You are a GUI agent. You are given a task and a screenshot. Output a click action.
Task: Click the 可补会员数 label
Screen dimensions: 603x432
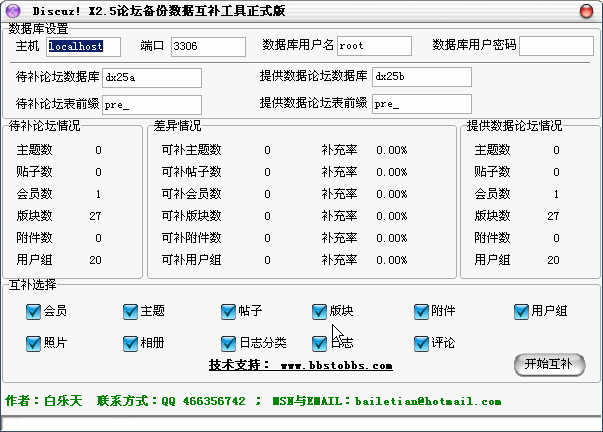[x=191, y=194]
